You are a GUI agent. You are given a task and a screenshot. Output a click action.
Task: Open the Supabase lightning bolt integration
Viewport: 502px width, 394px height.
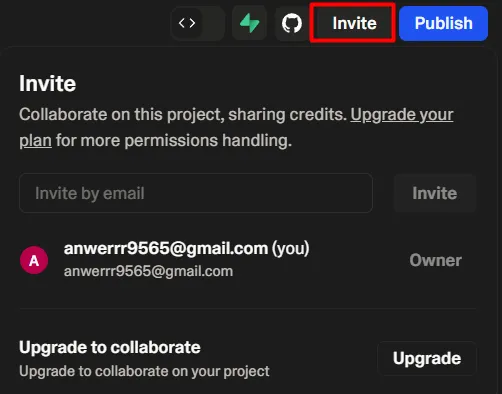click(249, 23)
